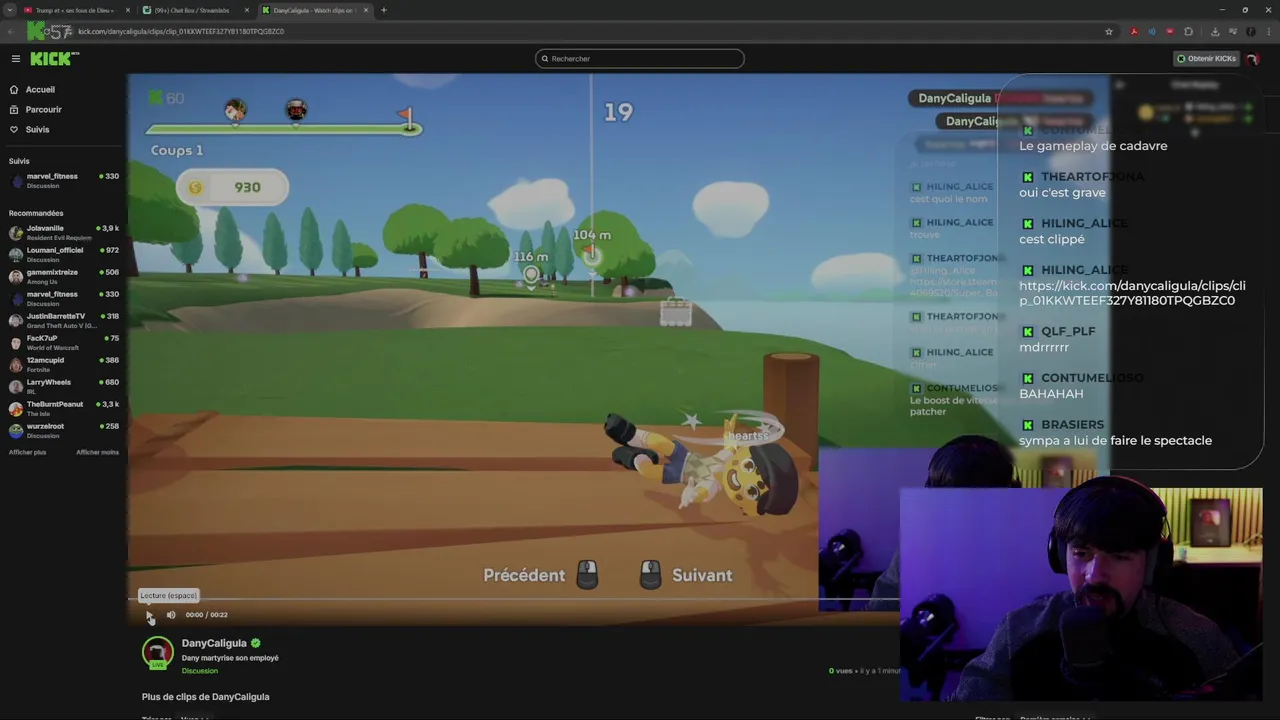
Task: Click the Suivant mouse-button prompt in clip
Action: [x=686, y=575]
